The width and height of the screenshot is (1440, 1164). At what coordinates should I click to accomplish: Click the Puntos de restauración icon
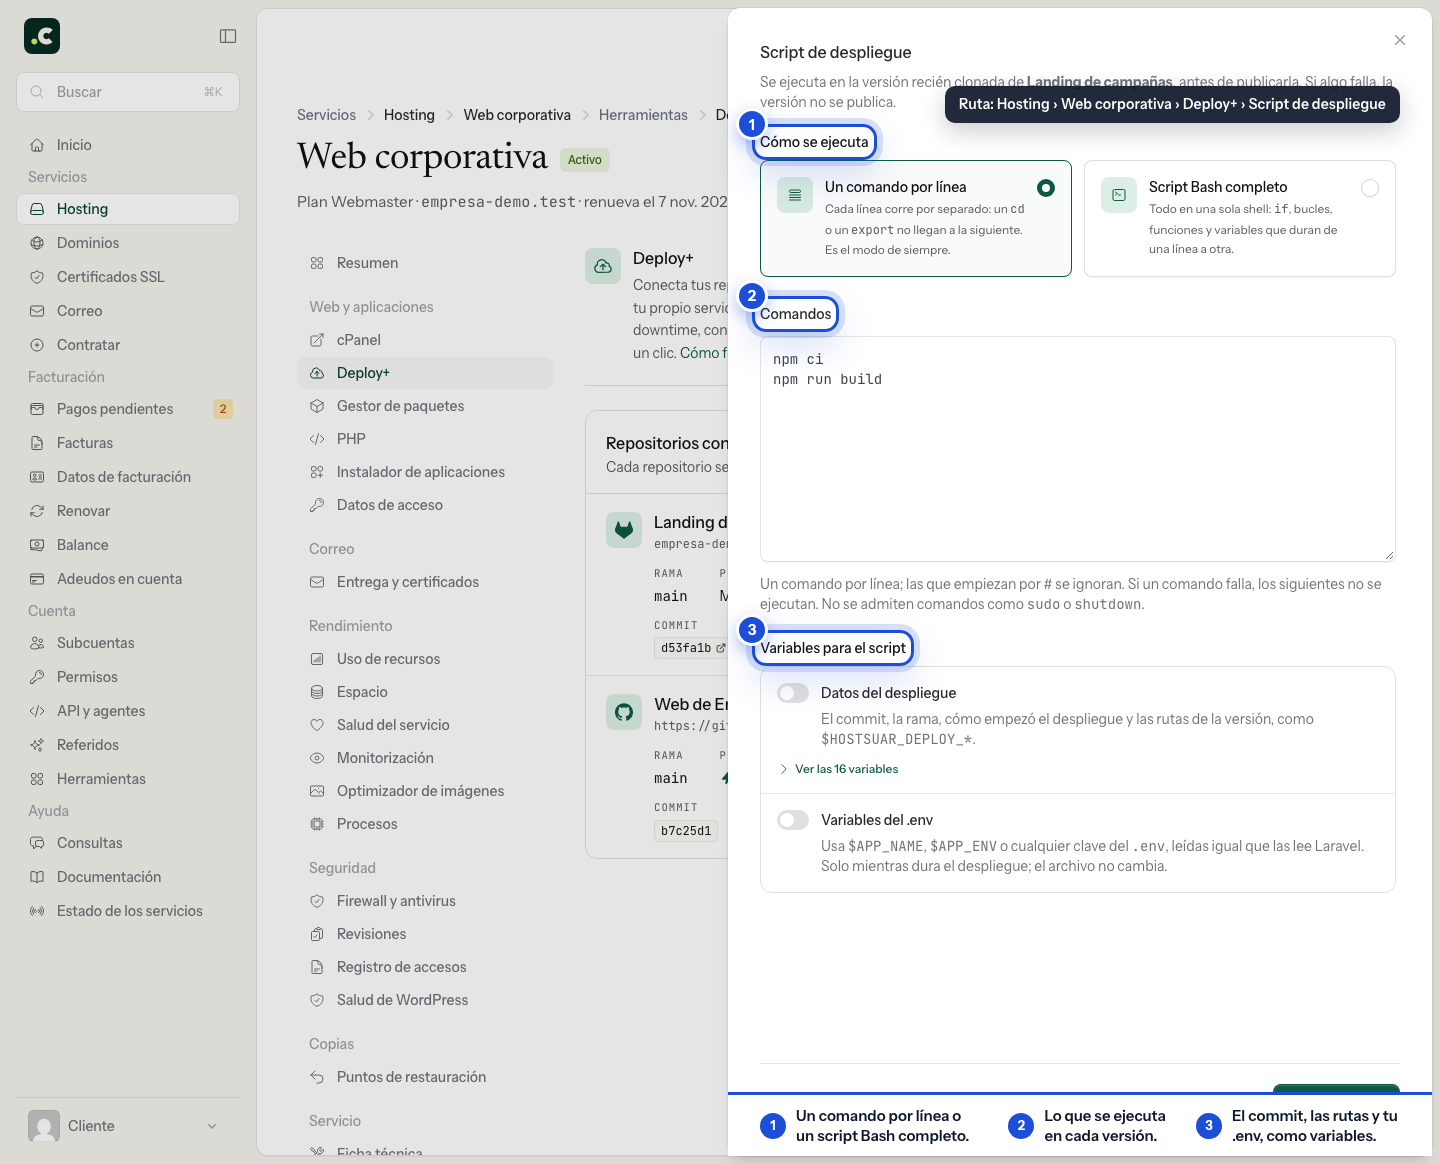317,1077
